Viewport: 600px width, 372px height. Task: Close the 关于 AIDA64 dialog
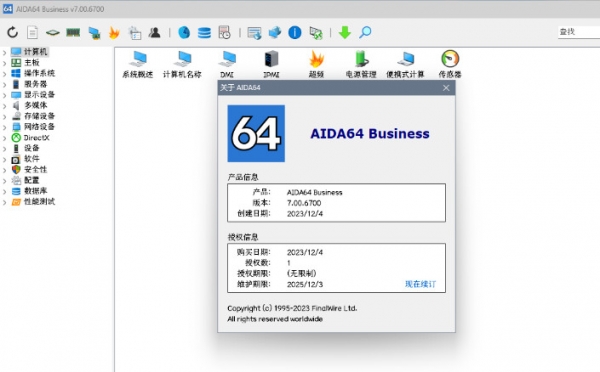446,88
